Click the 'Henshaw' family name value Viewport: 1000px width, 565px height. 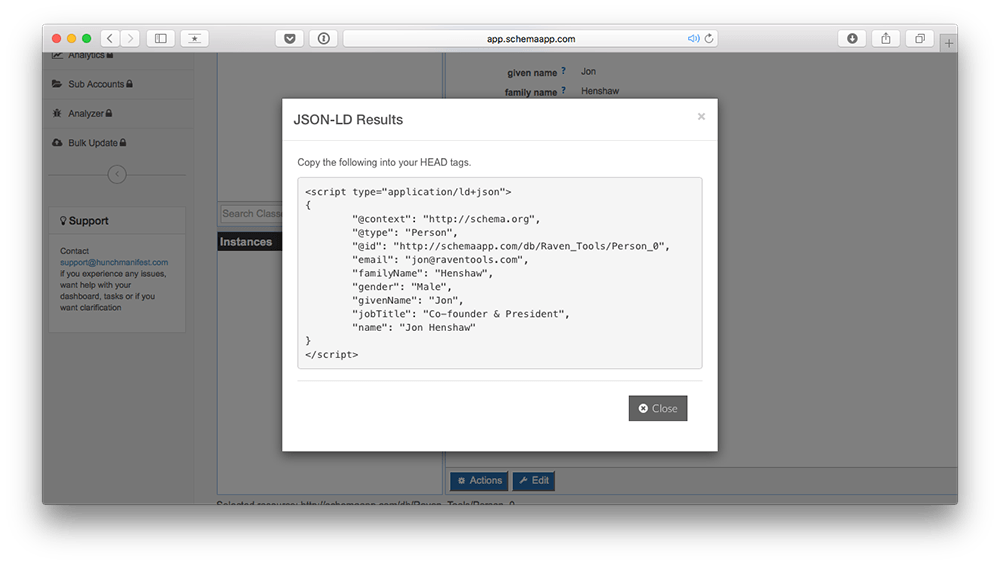click(599, 91)
